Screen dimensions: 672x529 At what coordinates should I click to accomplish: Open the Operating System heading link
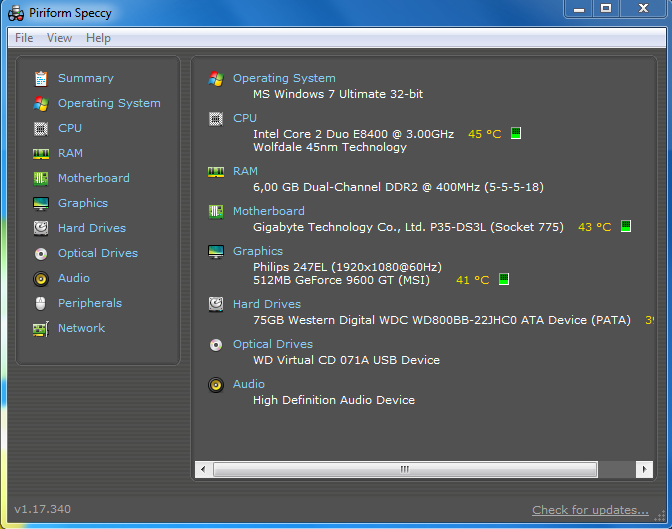284,78
